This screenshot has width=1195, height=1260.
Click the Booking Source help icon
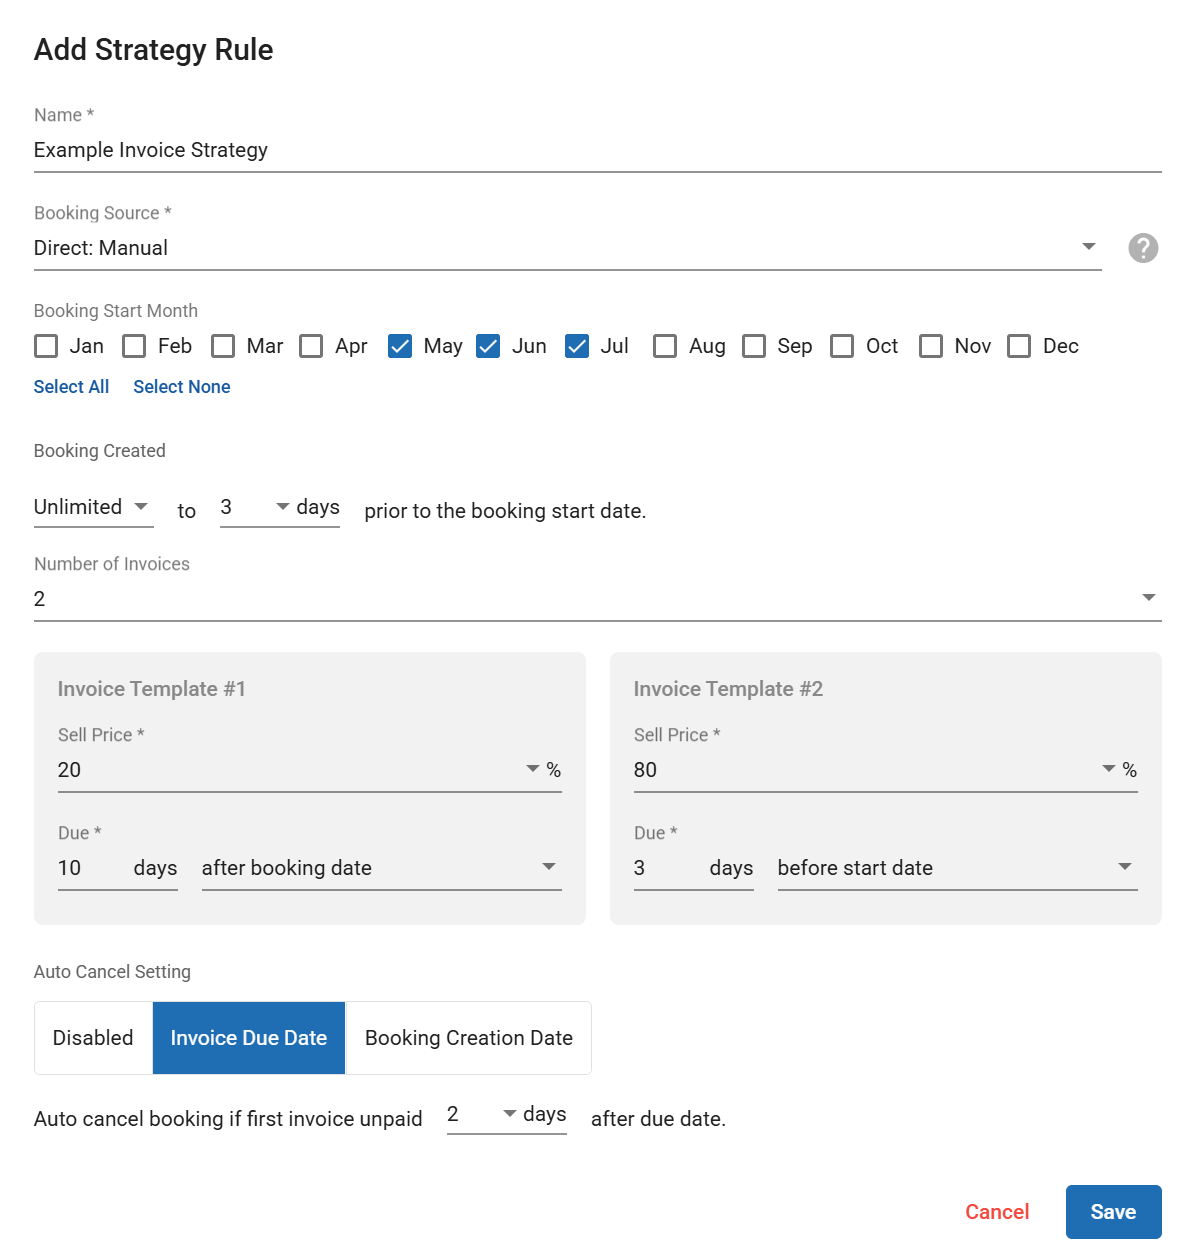1143,248
